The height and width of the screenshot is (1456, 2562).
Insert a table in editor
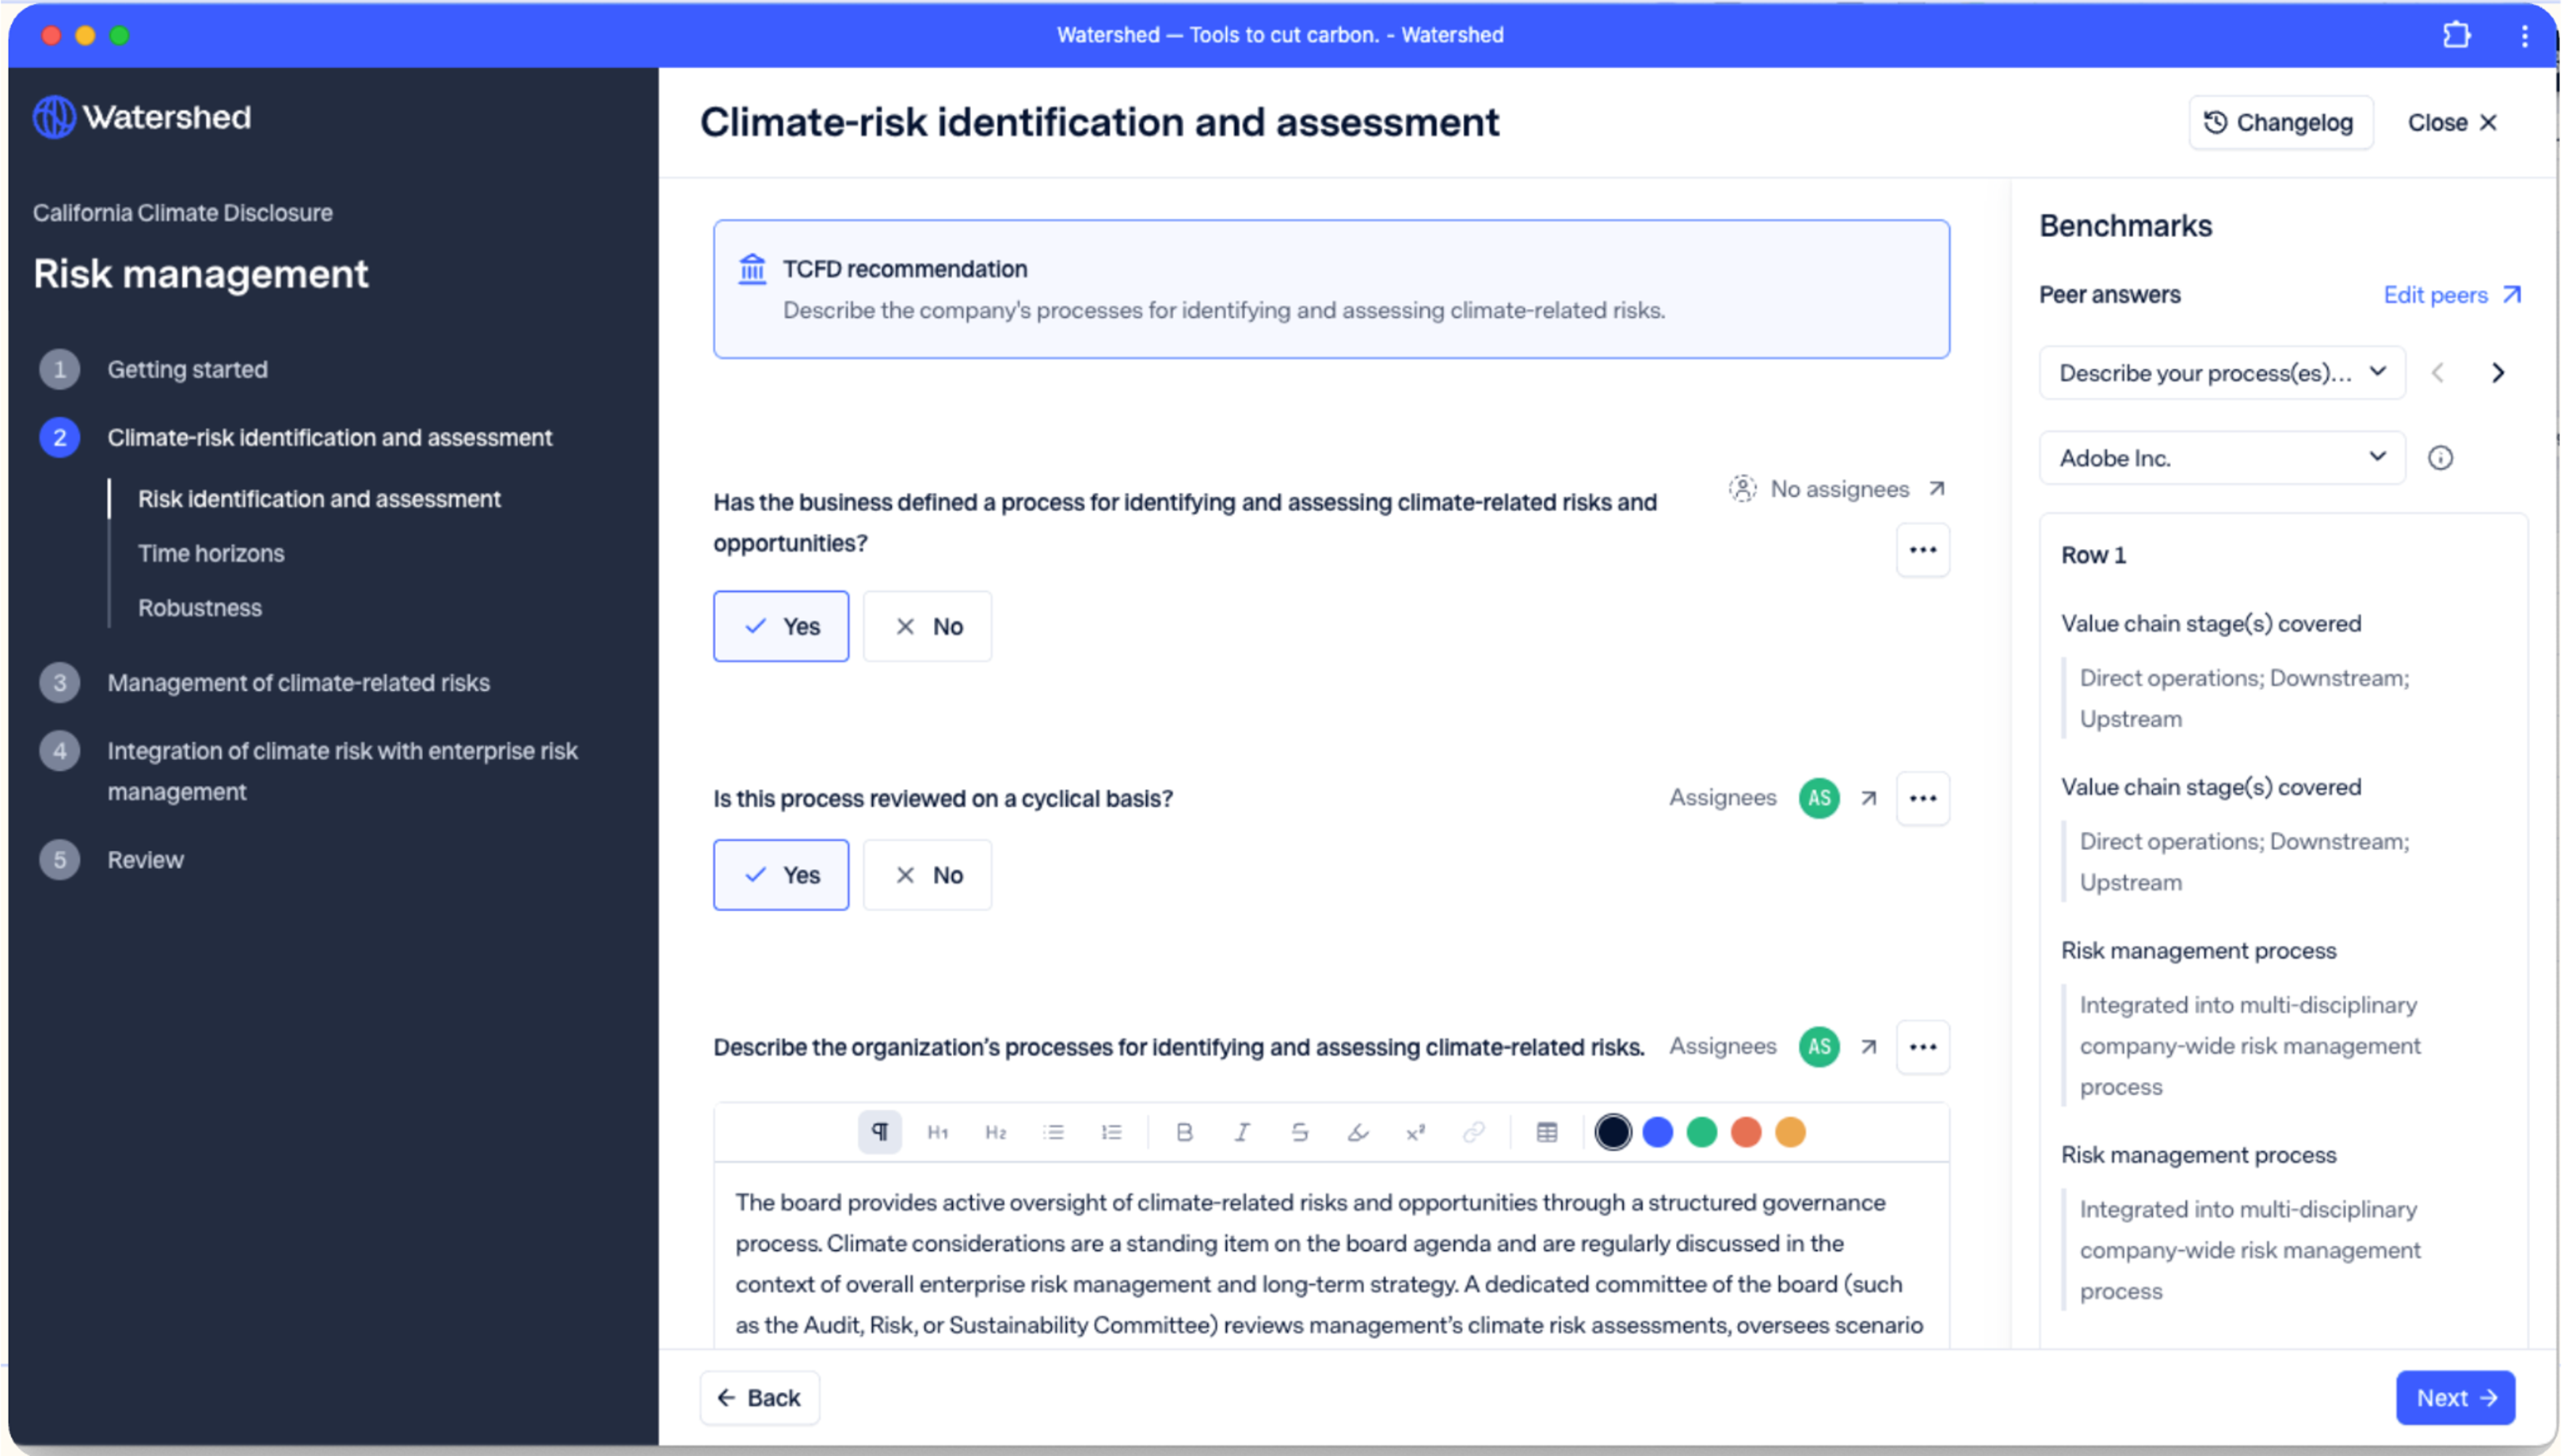point(1547,1132)
